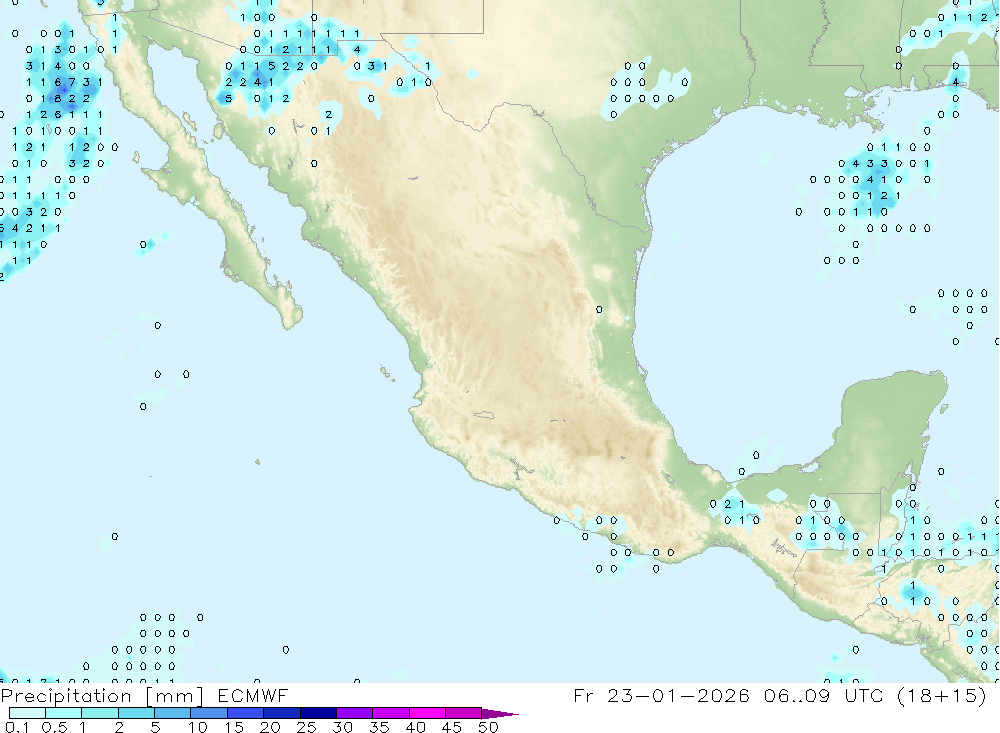The image size is (1000, 733).
Task: Click the "10" legend scale label
Action: [198, 727]
